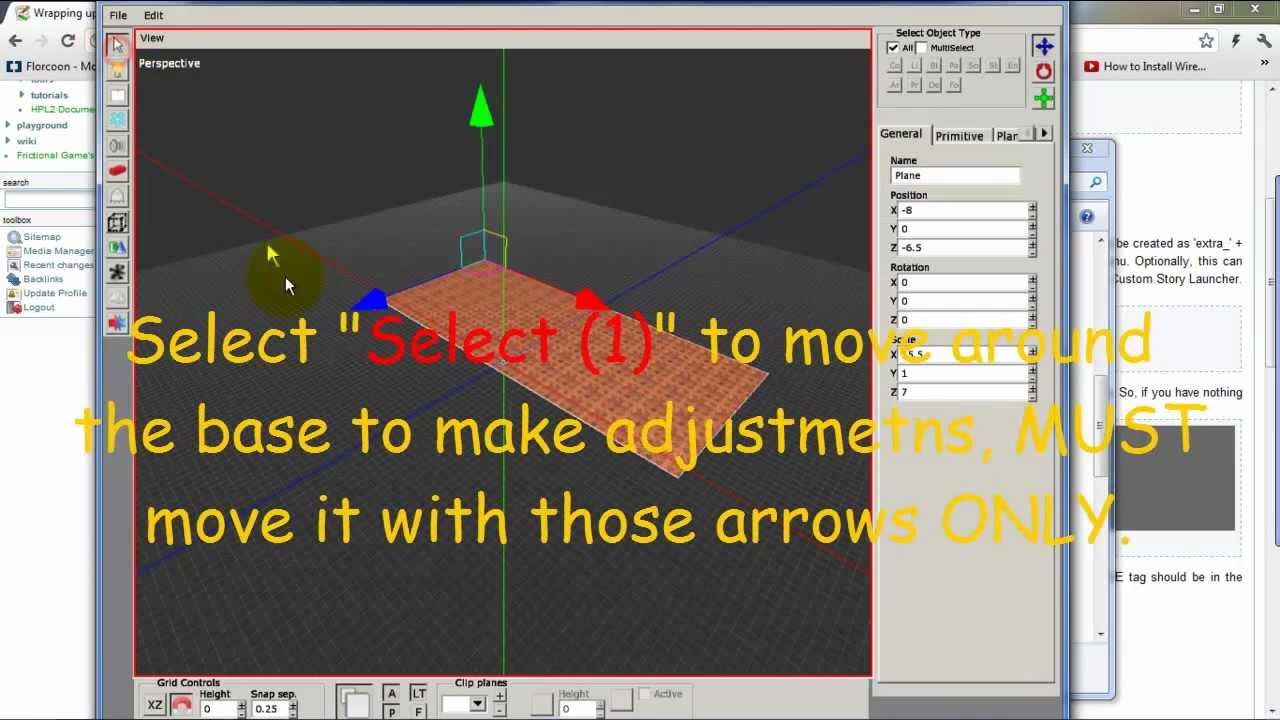Open the File menu

click(x=118, y=15)
